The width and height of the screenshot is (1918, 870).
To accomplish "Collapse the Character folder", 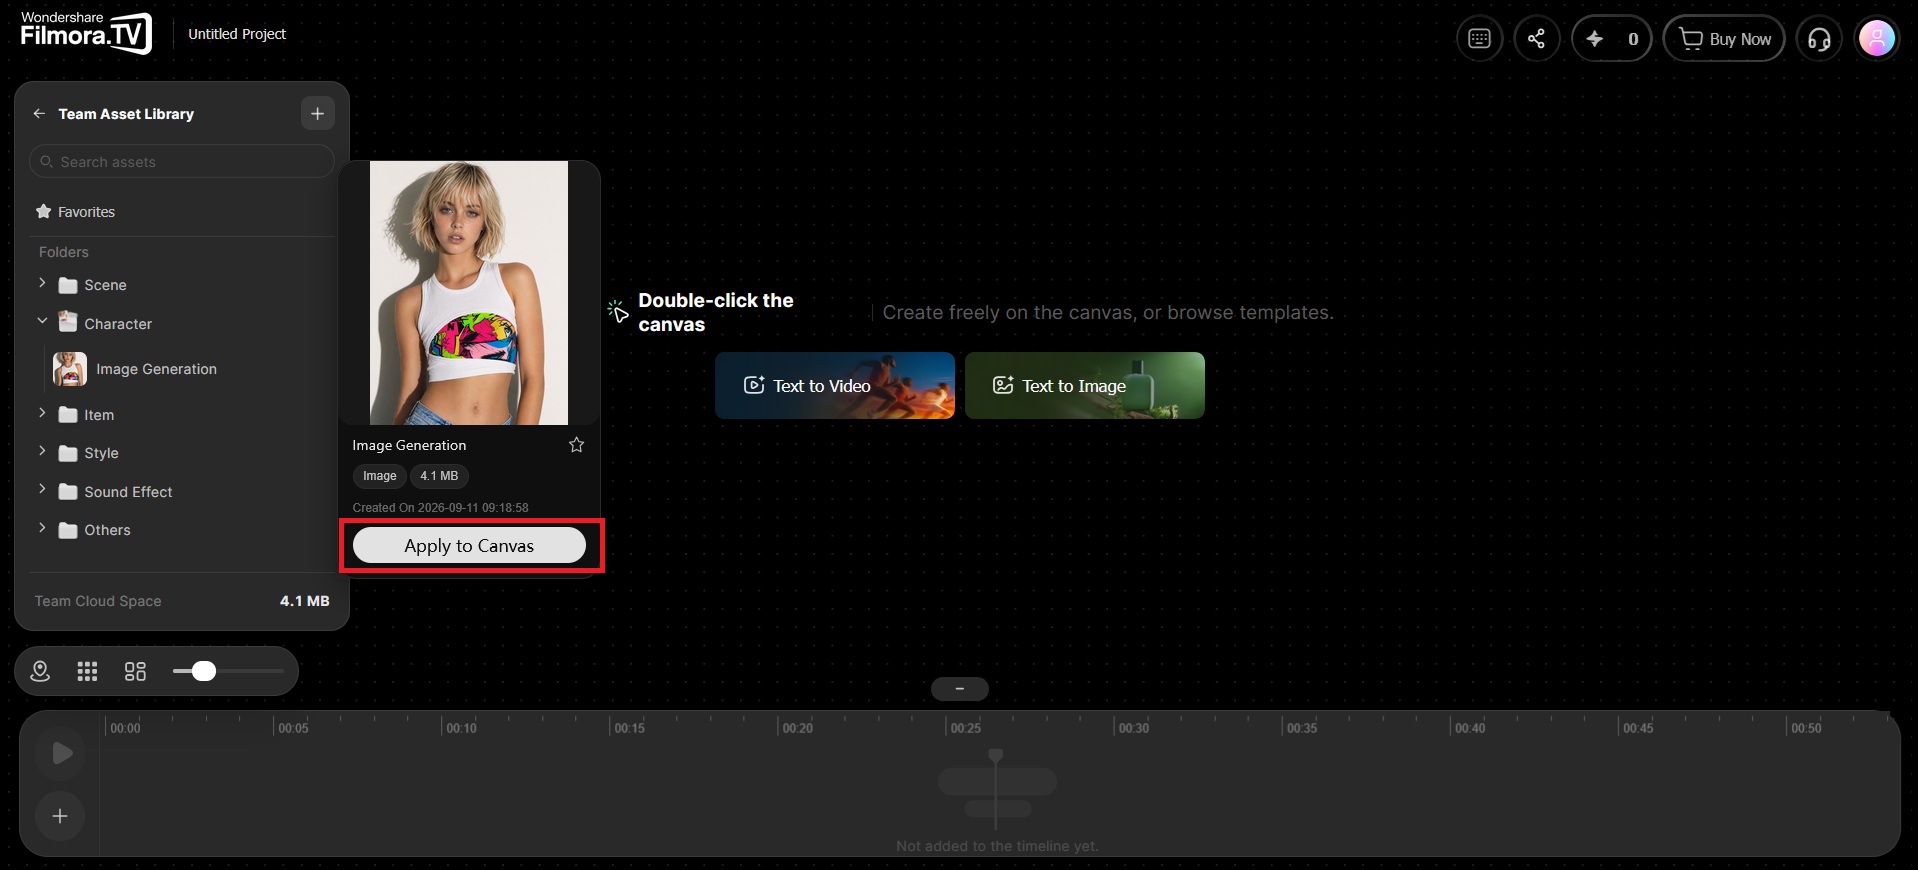I will click(42, 321).
